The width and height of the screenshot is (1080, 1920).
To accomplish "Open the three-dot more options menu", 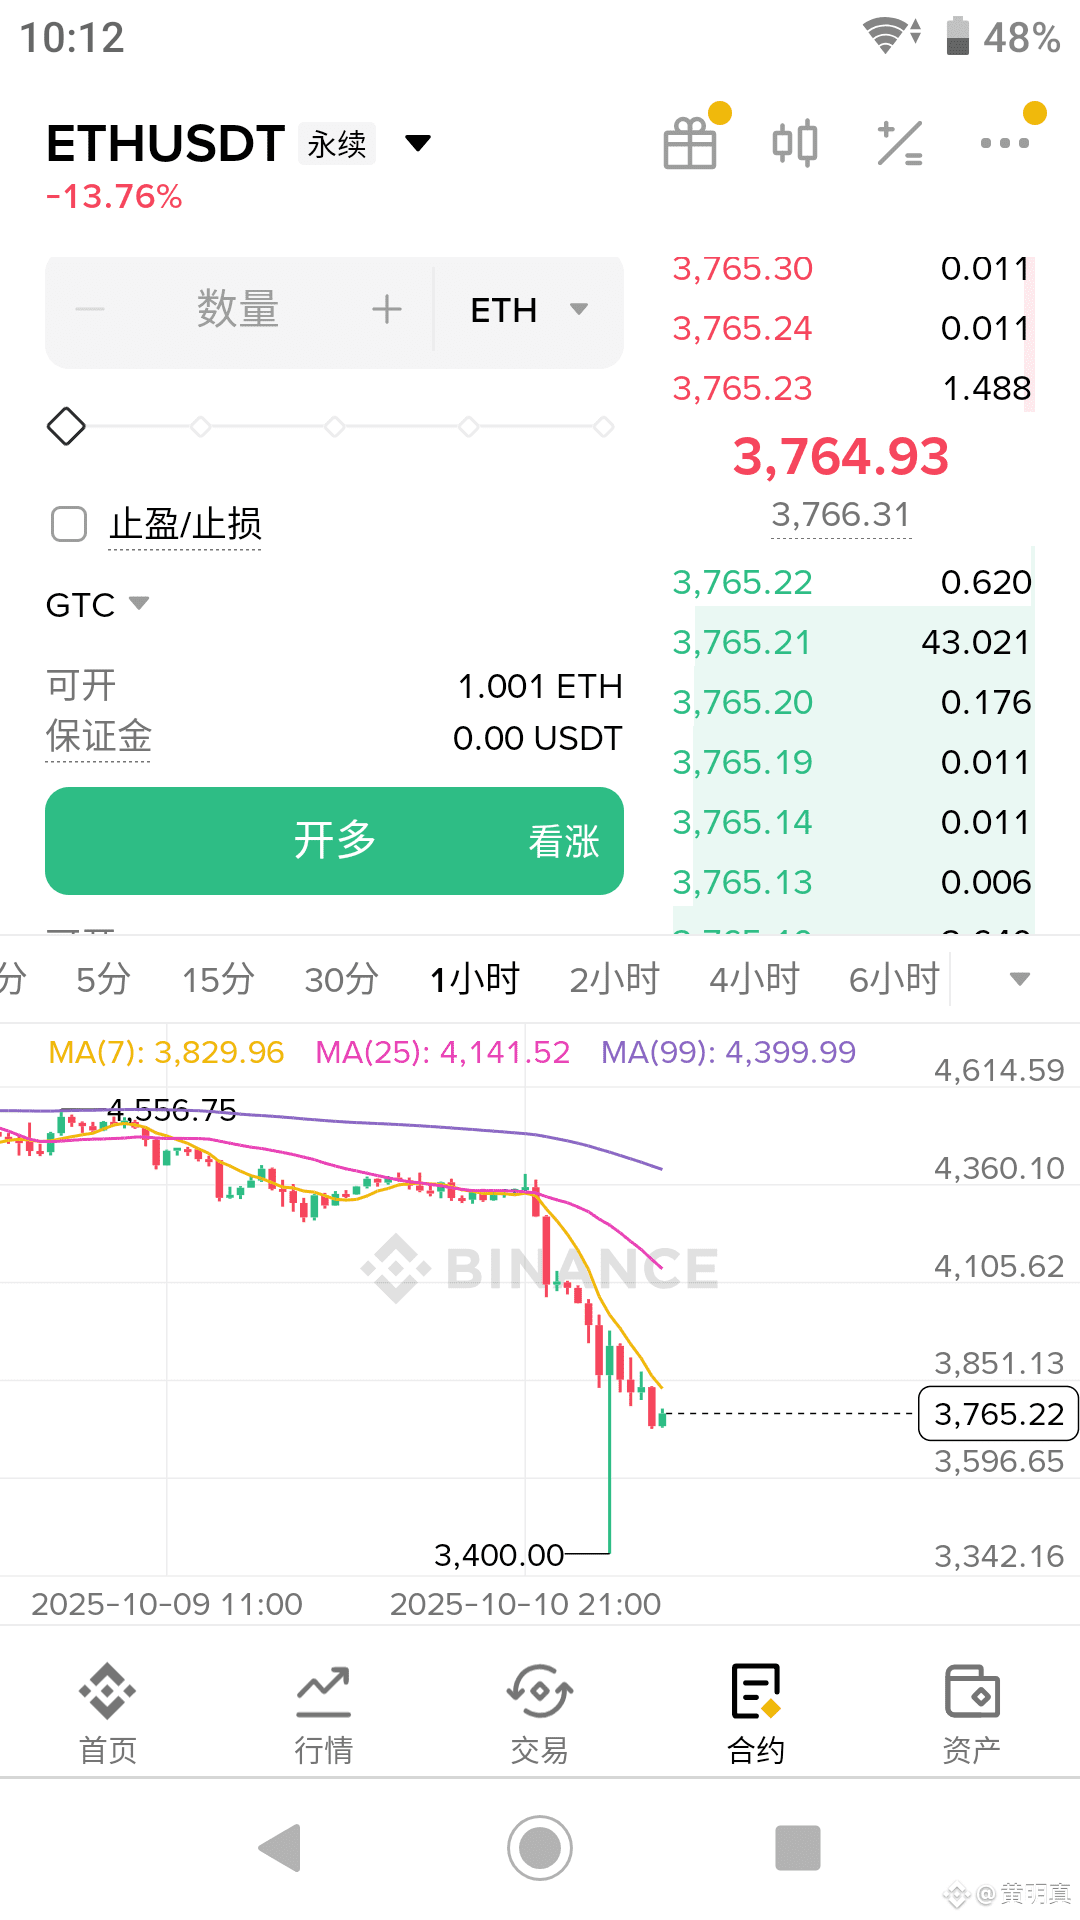I will point(1005,143).
